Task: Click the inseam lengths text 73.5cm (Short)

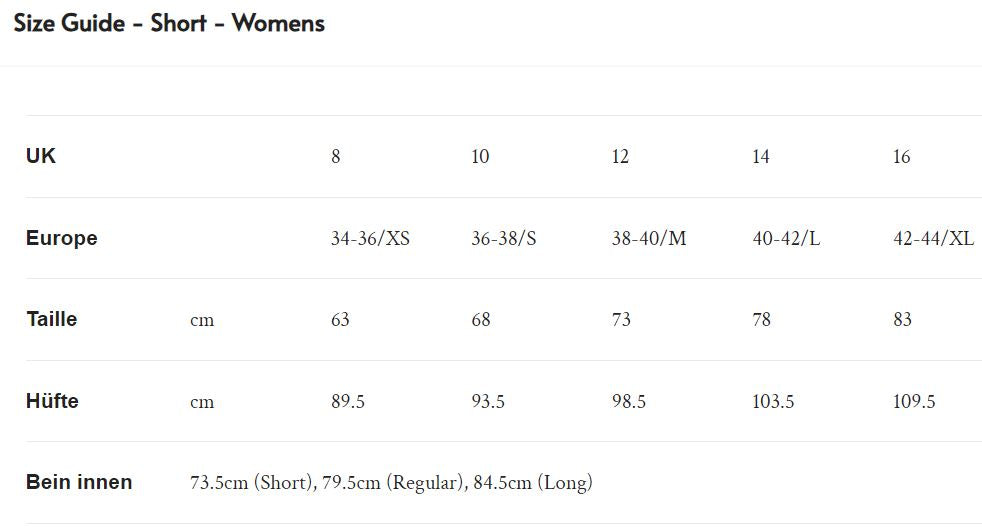Action: (x=251, y=483)
